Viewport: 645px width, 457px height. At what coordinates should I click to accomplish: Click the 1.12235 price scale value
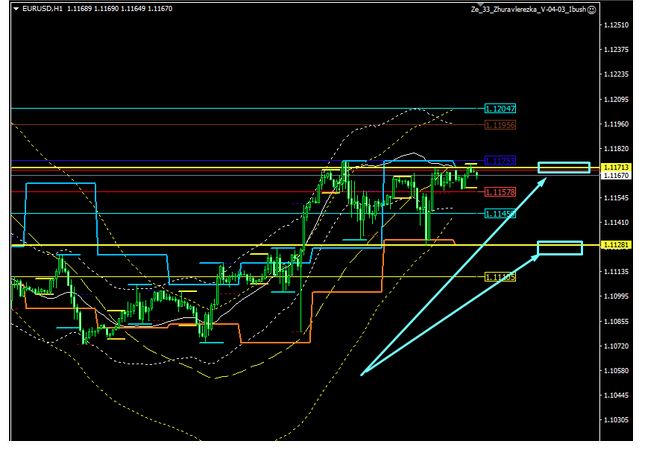click(x=616, y=74)
